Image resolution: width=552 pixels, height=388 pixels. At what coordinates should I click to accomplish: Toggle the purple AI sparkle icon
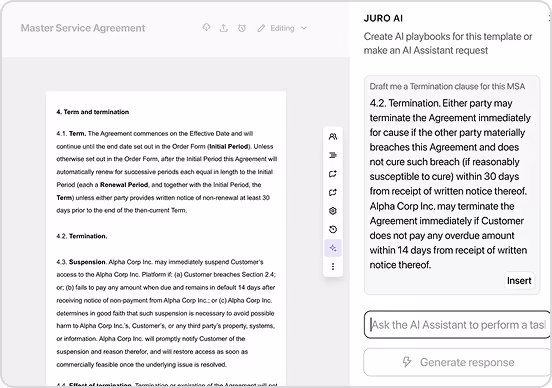pos(333,248)
